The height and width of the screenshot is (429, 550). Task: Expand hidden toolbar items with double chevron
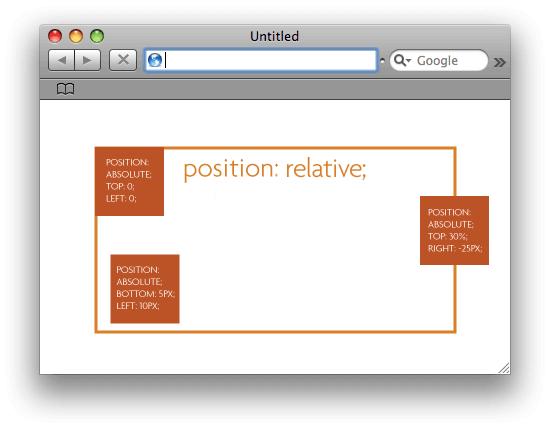point(499,62)
